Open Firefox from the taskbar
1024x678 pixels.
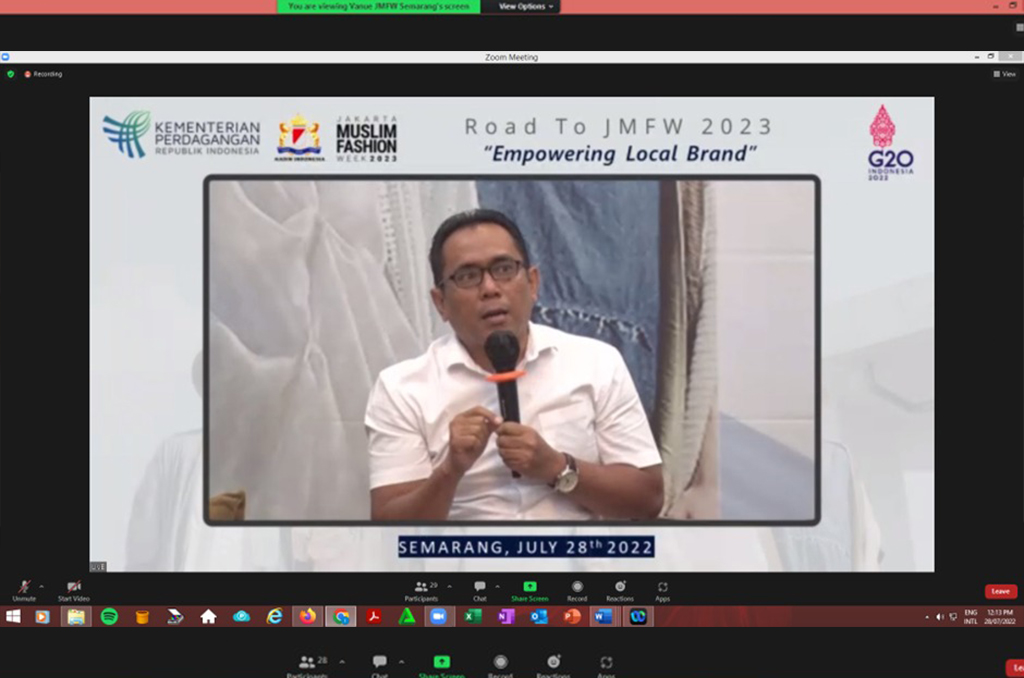pos(307,616)
